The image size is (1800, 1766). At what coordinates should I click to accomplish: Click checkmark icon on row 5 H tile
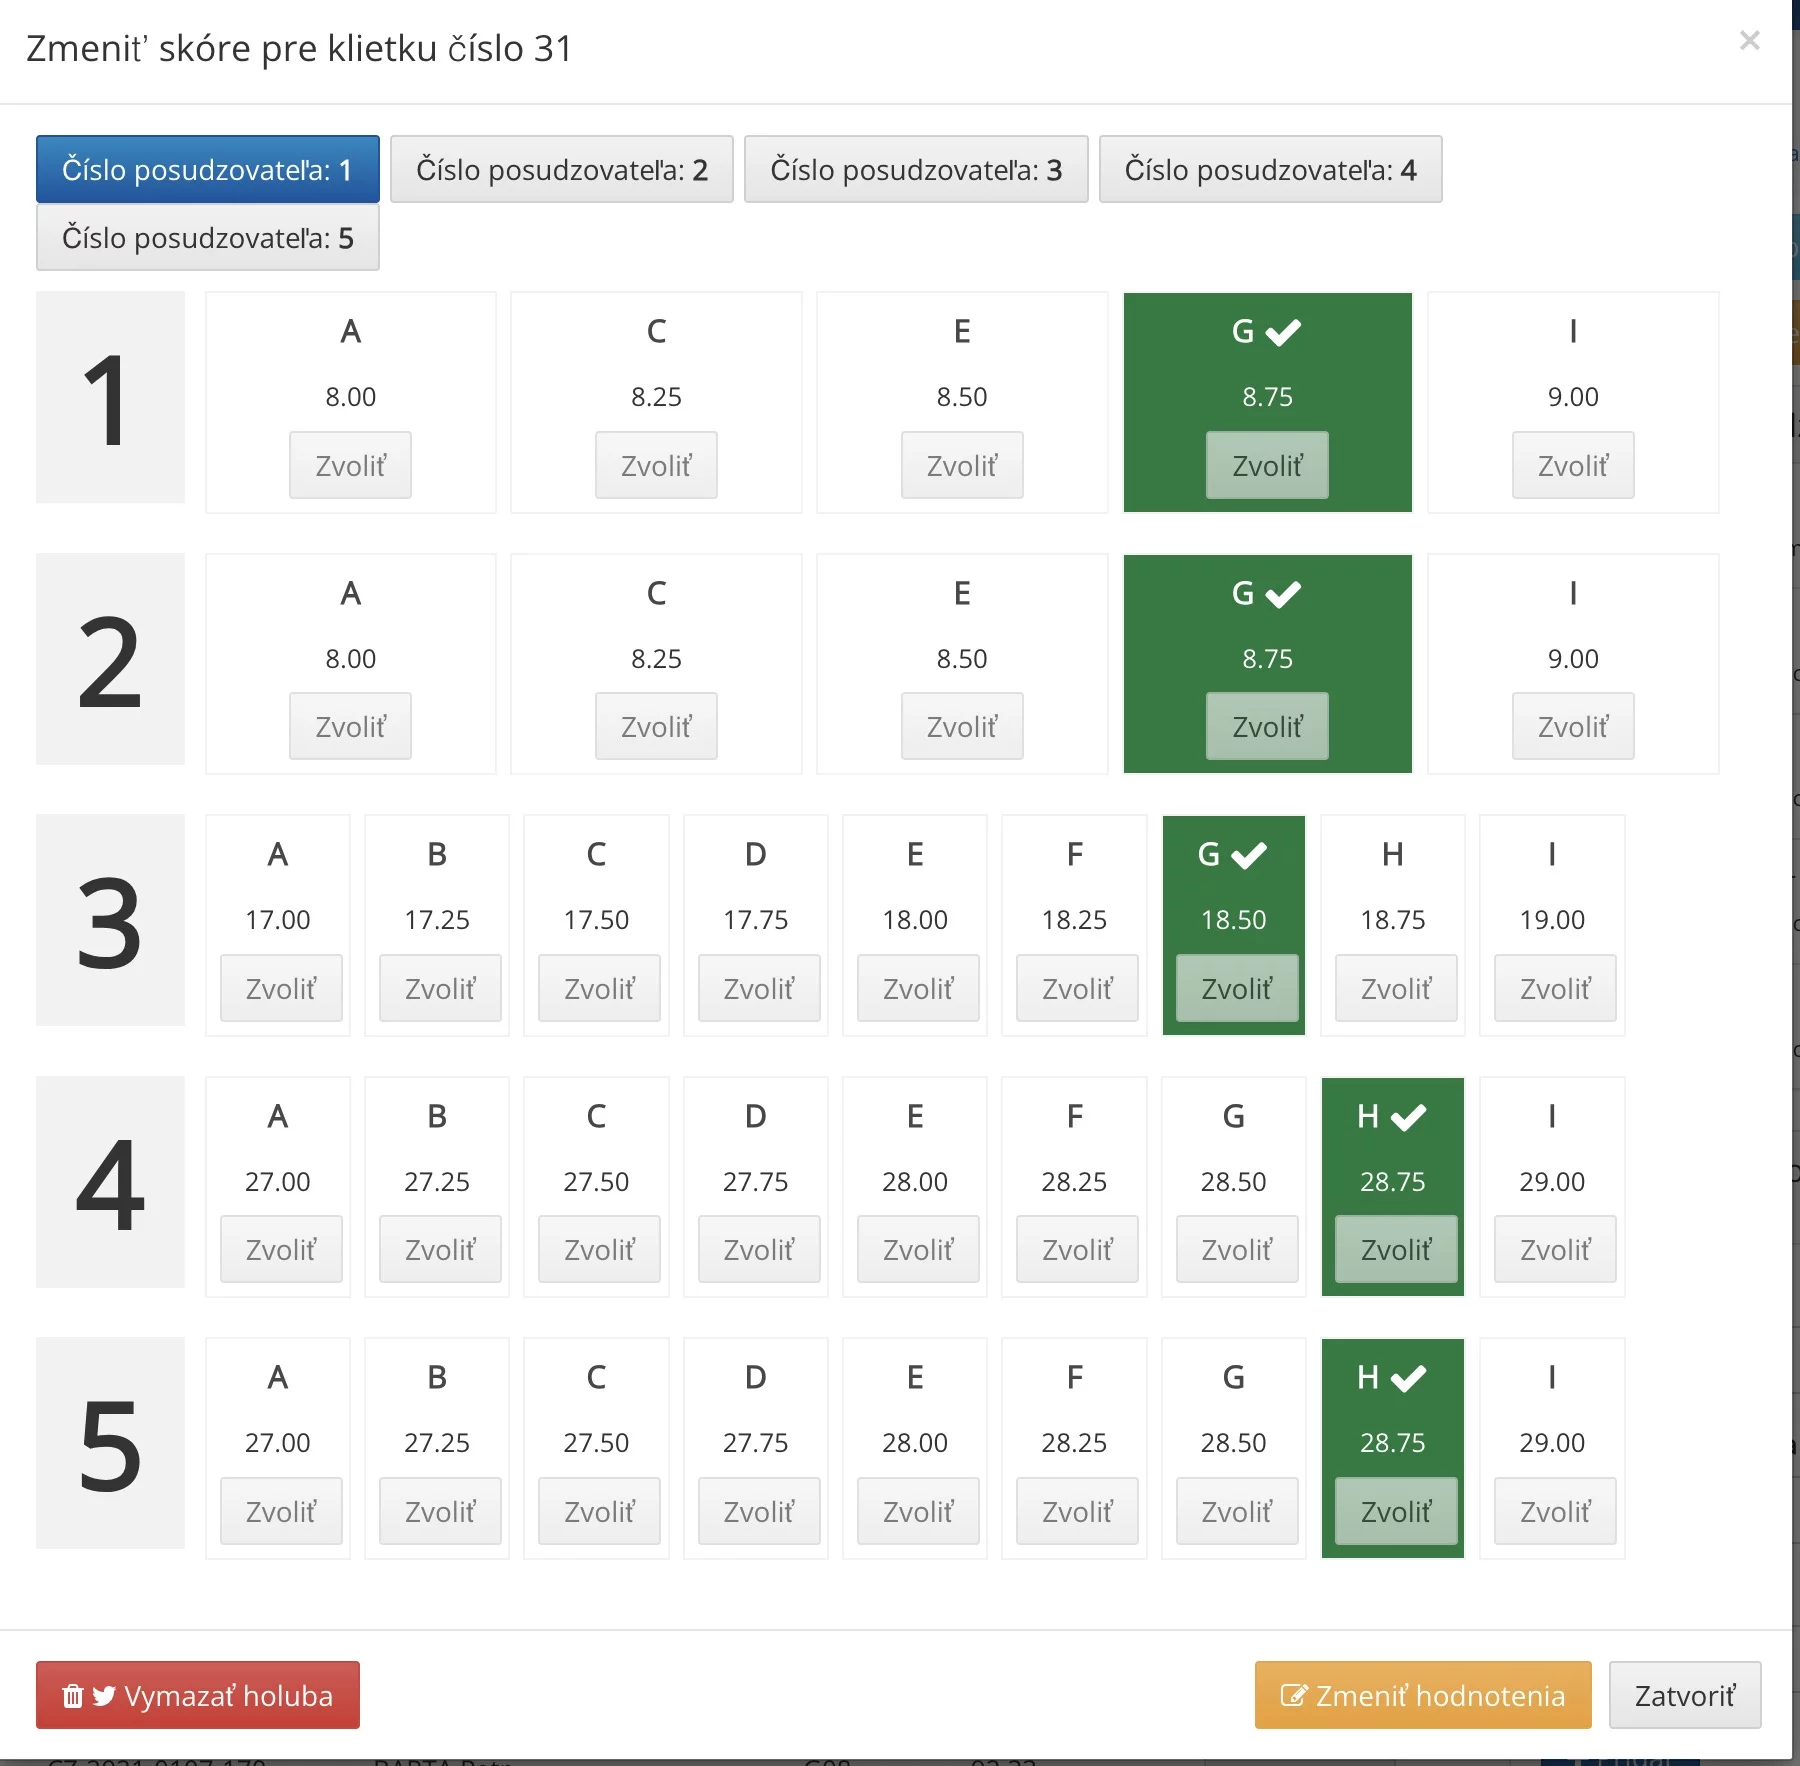[x=1409, y=1379]
